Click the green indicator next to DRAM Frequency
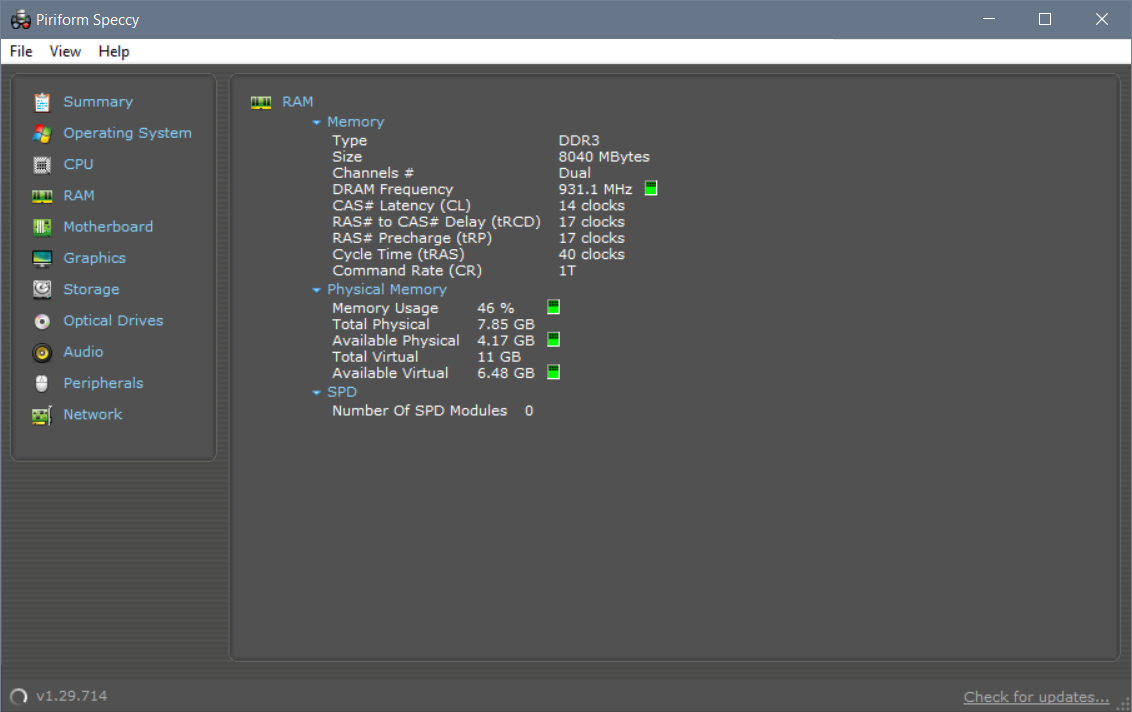The image size is (1132, 712). (x=650, y=188)
